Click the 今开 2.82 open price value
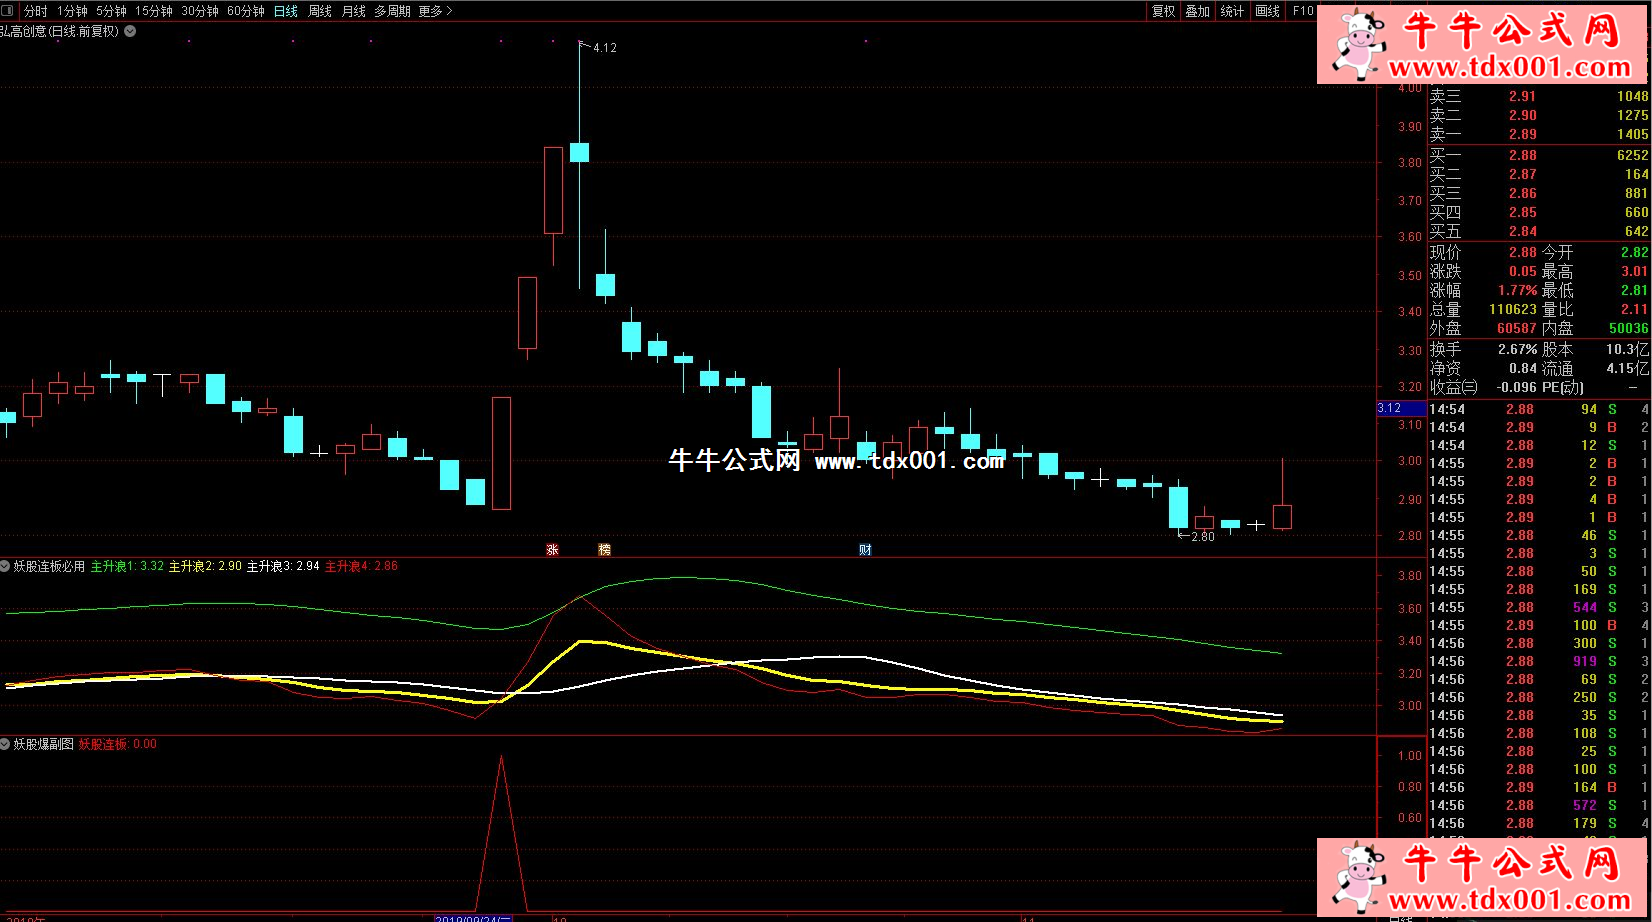The width and height of the screenshot is (1652, 922). tap(1635, 252)
